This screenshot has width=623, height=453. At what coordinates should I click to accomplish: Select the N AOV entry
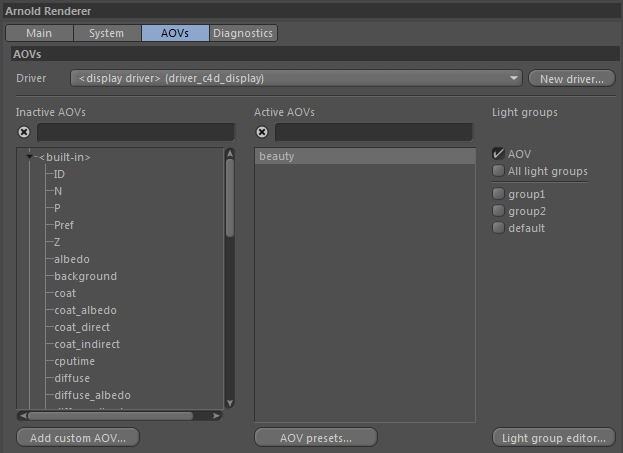pos(58,191)
